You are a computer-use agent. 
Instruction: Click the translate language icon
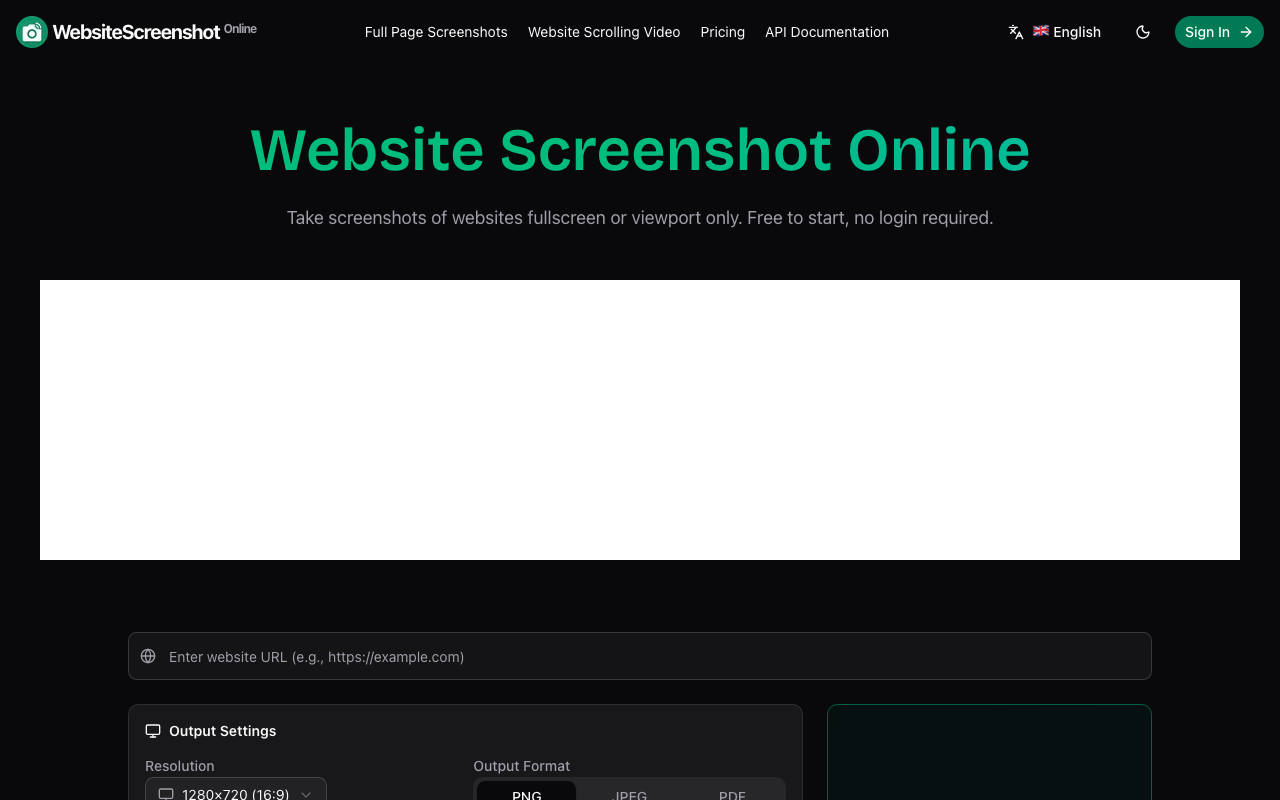click(1016, 32)
